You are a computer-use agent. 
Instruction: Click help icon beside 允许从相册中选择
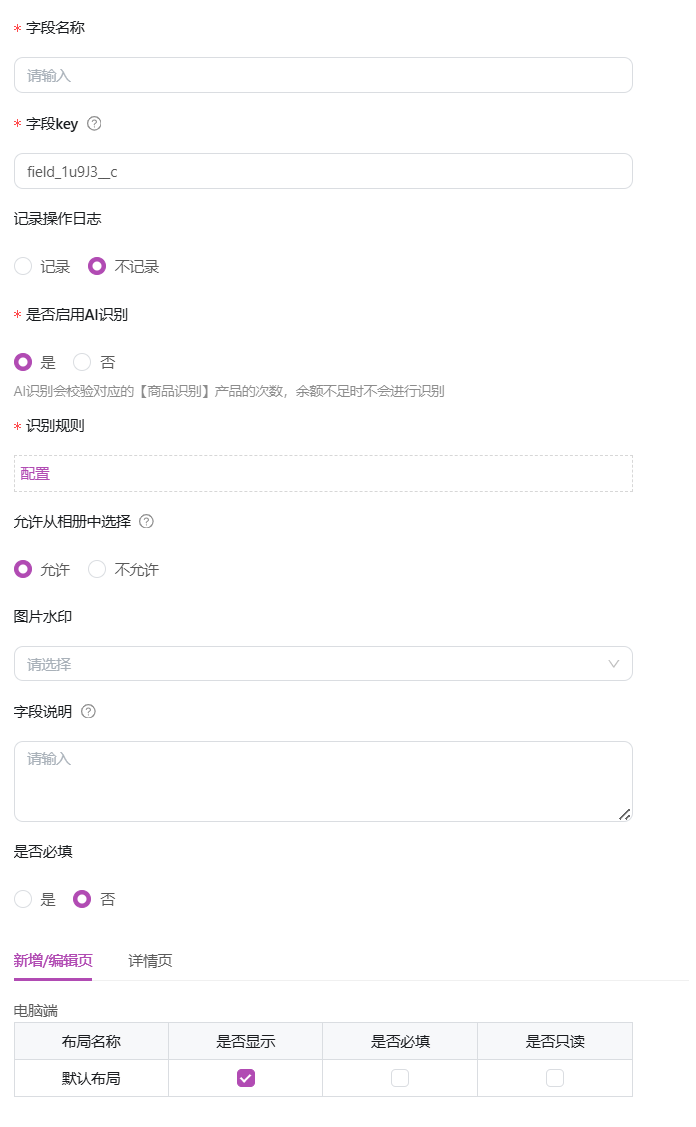146,522
